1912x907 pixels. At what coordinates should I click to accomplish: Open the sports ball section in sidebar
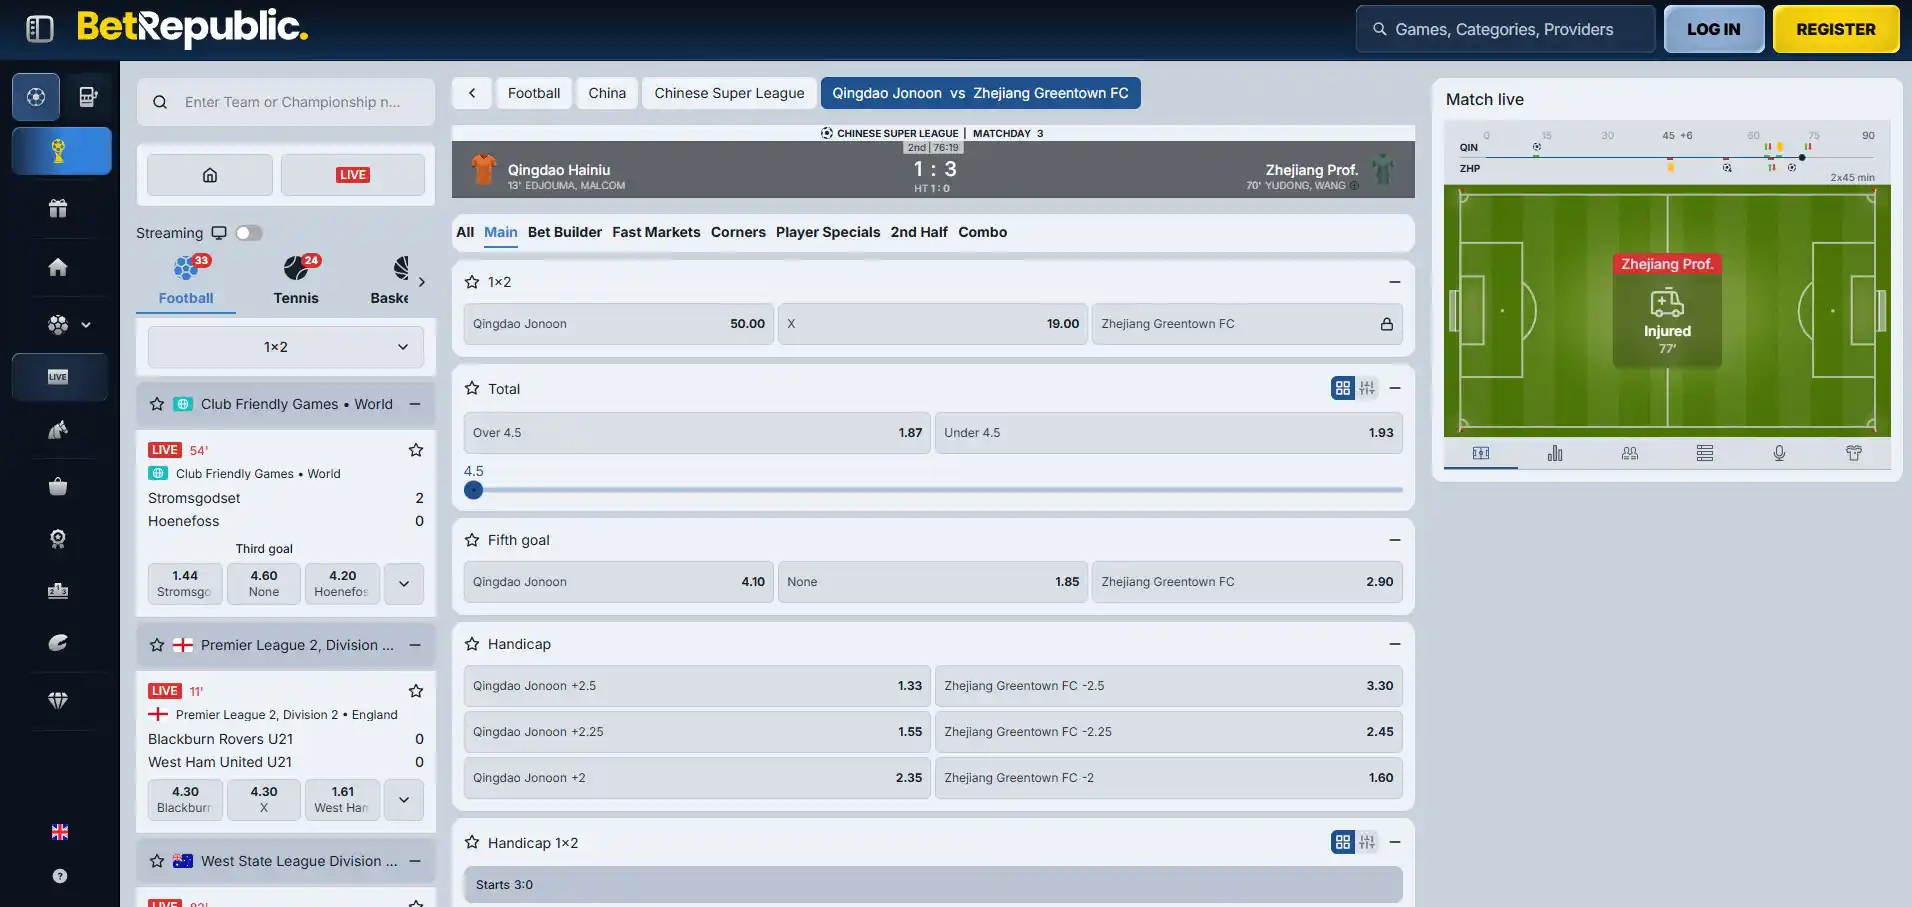[x=36, y=97]
